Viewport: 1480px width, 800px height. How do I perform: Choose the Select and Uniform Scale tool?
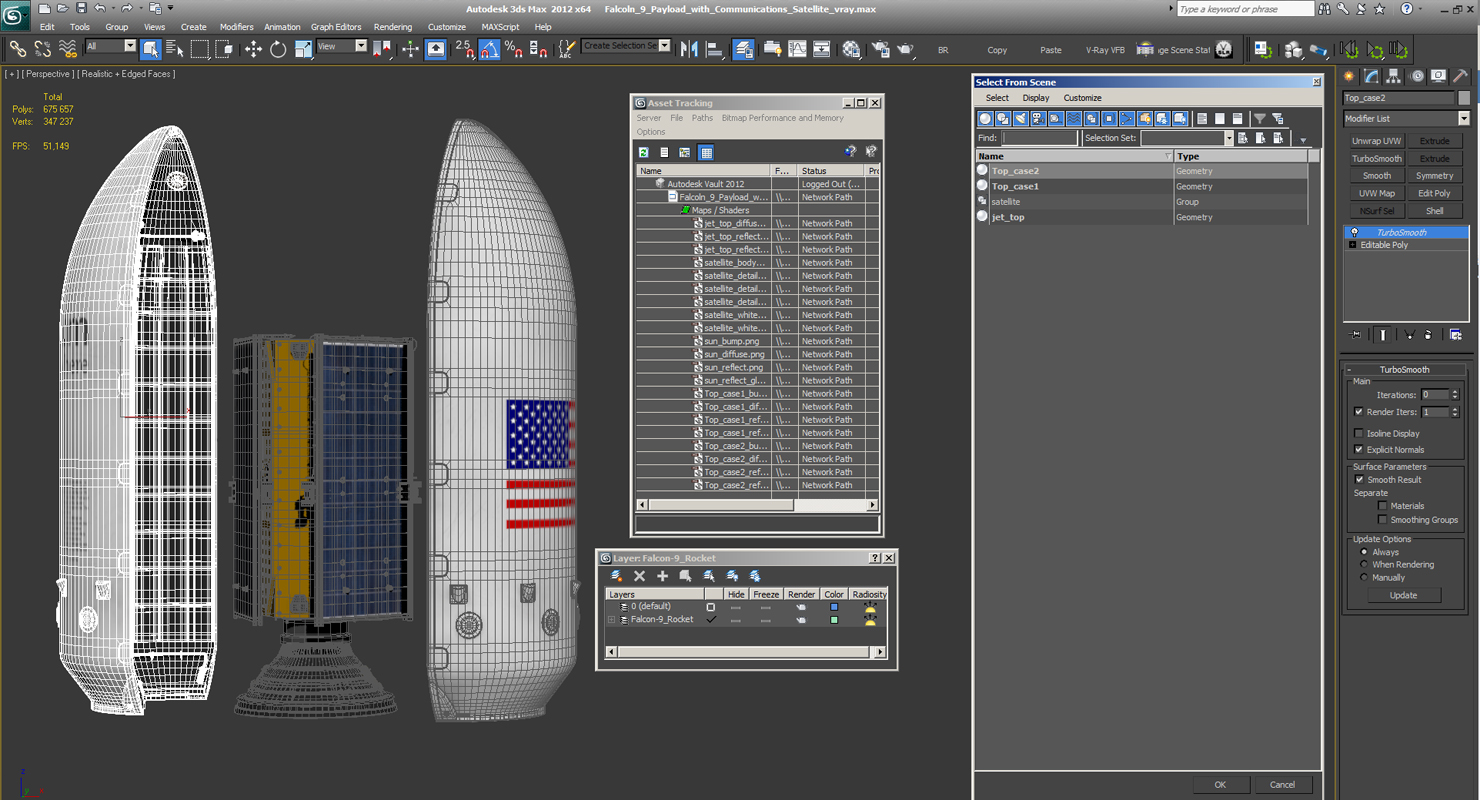[303, 49]
